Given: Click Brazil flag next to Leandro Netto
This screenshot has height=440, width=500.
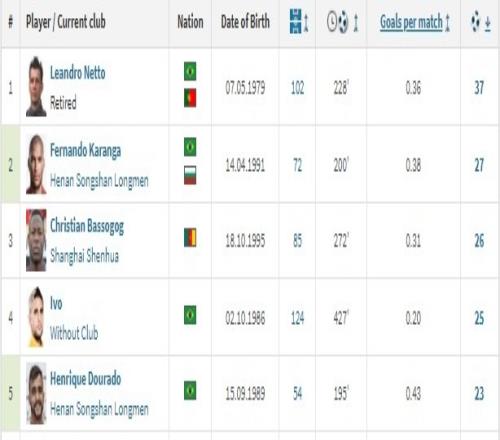Looking at the screenshot, I should click(190, 71).
